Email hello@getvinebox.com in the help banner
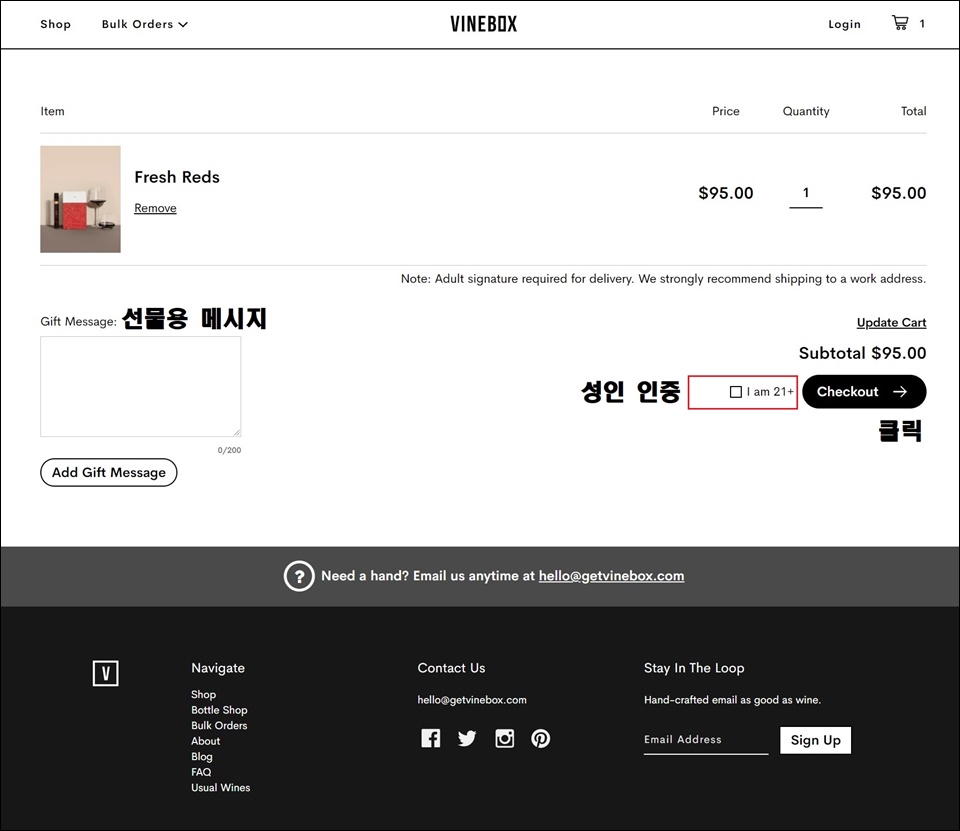960x831 pixels. [x=612, y=576]
